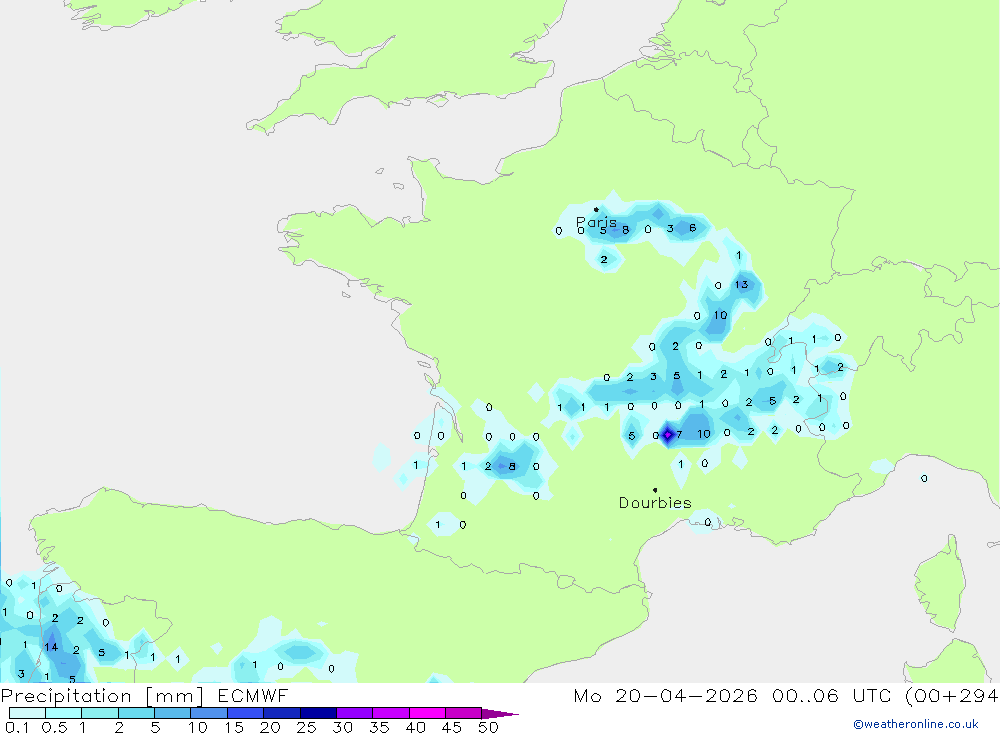Pick the 5–10 mm legend color swatch
This screenshot has width=1000, height=733.
(173, 713)
